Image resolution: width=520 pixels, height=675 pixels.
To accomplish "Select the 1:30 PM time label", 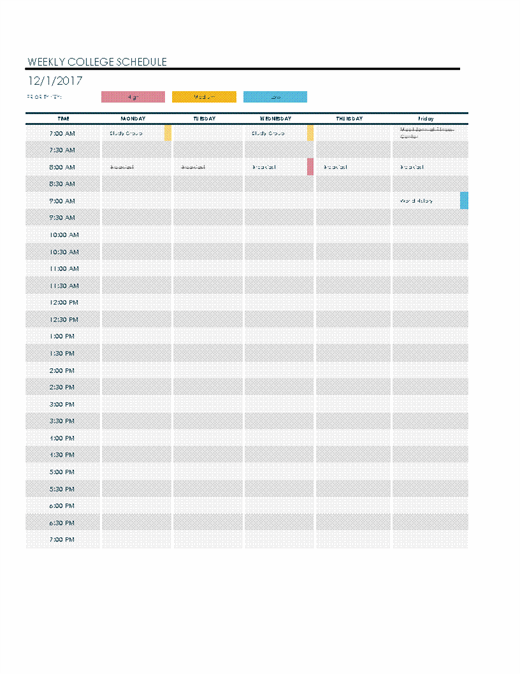I will (x=62, y=353).
